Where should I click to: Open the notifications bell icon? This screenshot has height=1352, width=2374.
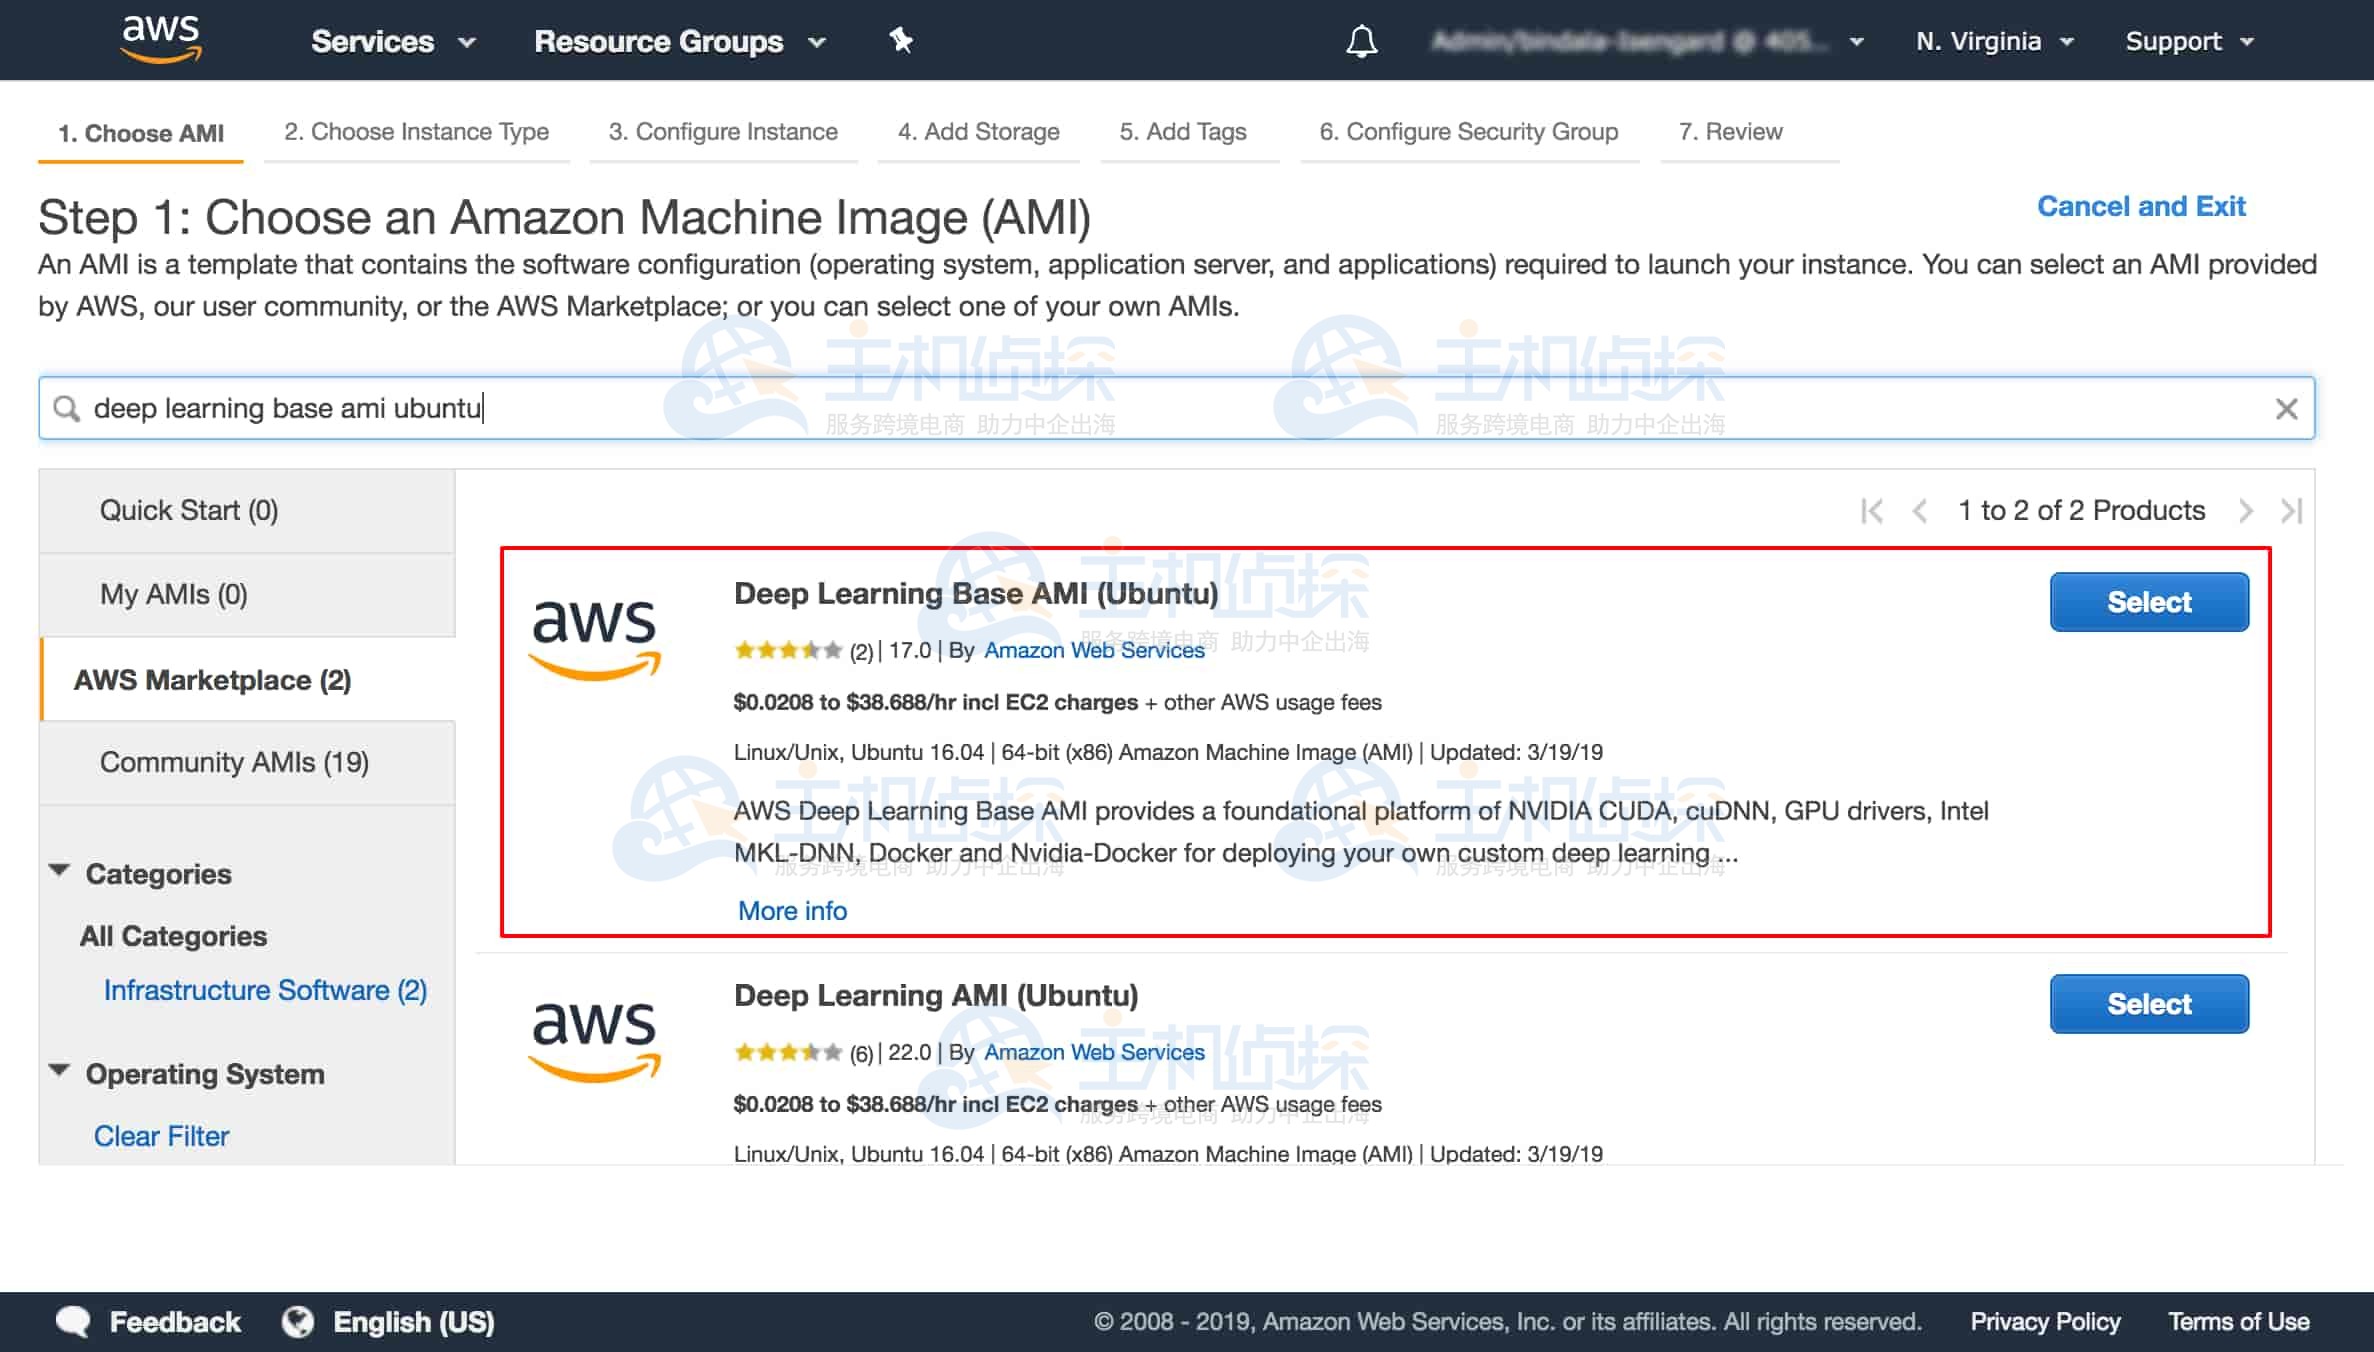[1361, 40]
